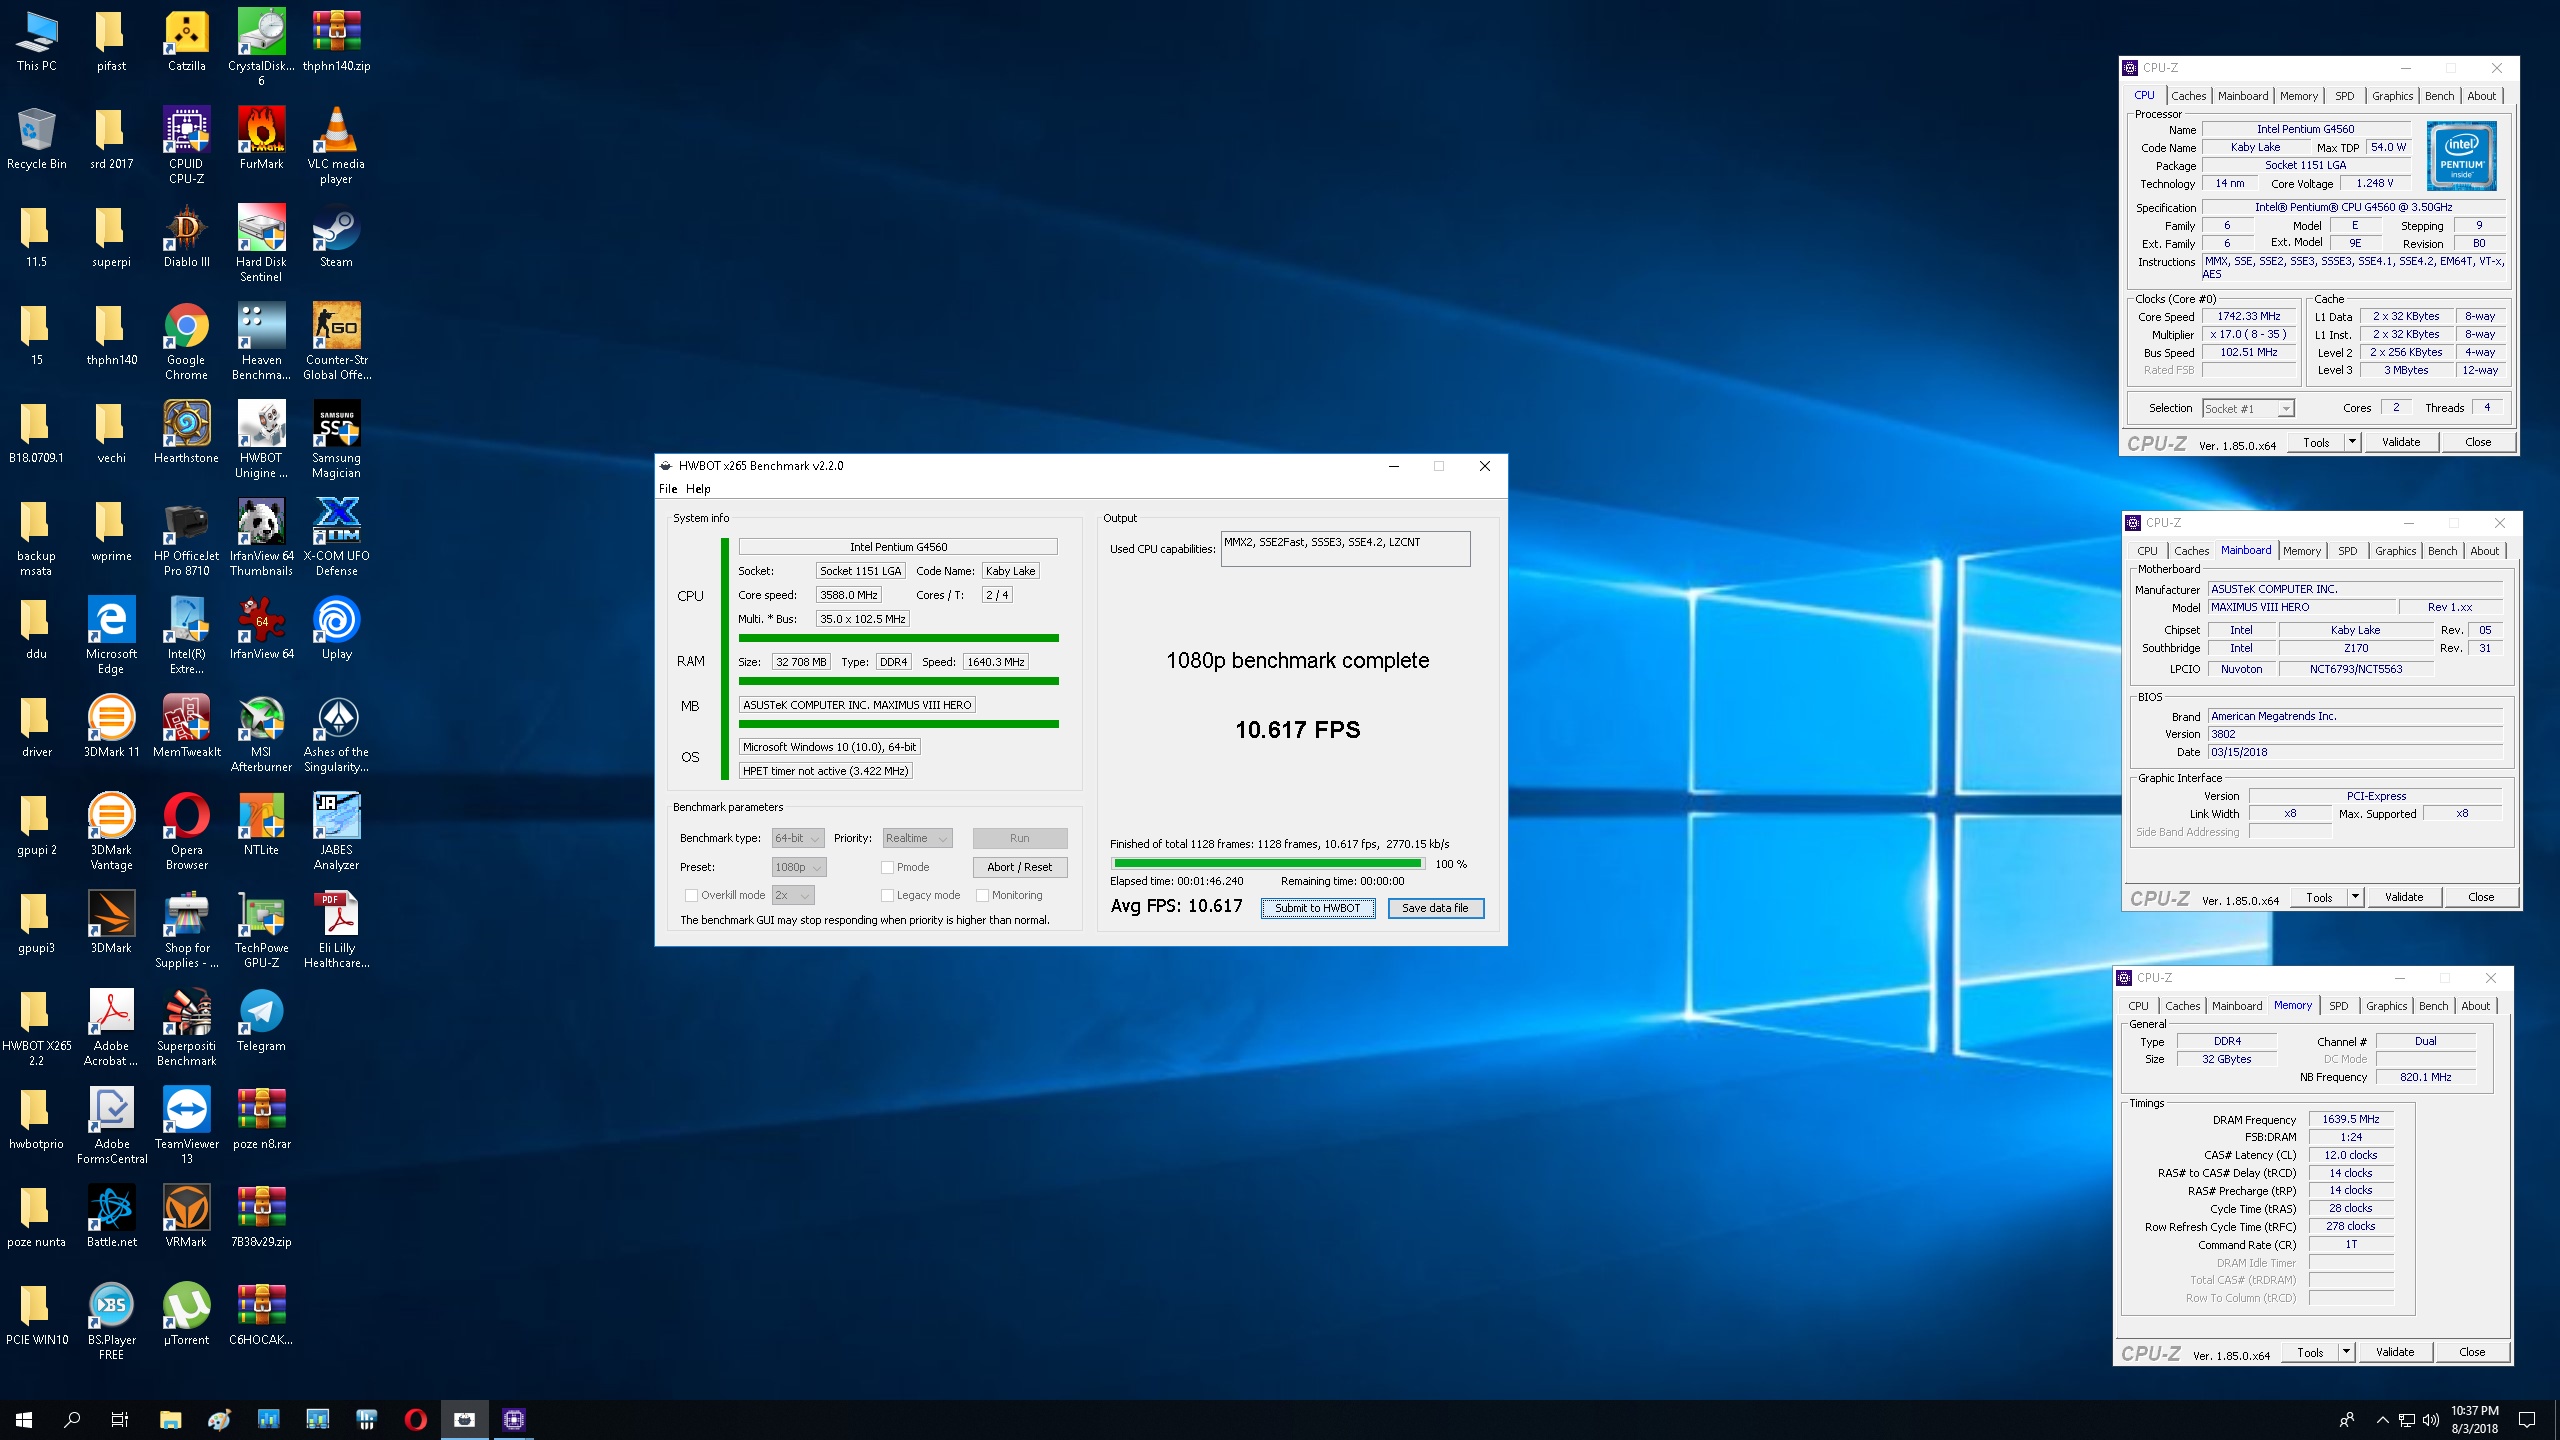Viewport: 2560px width, 1440px height.
Task: Open Socket #1 selection dropdown in CPU-Z
Action: pos(2248,408)
